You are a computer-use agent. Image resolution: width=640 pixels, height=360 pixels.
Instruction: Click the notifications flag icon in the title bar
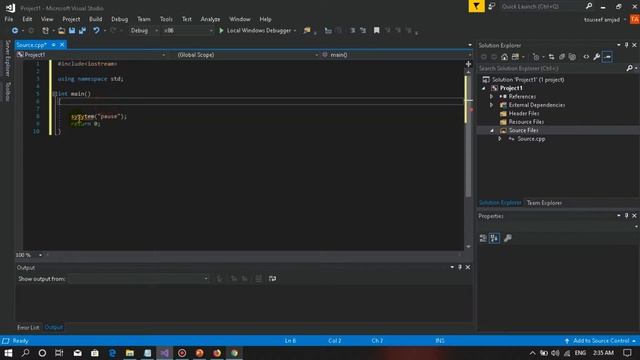pyautogui.click(x=476, y=6)
